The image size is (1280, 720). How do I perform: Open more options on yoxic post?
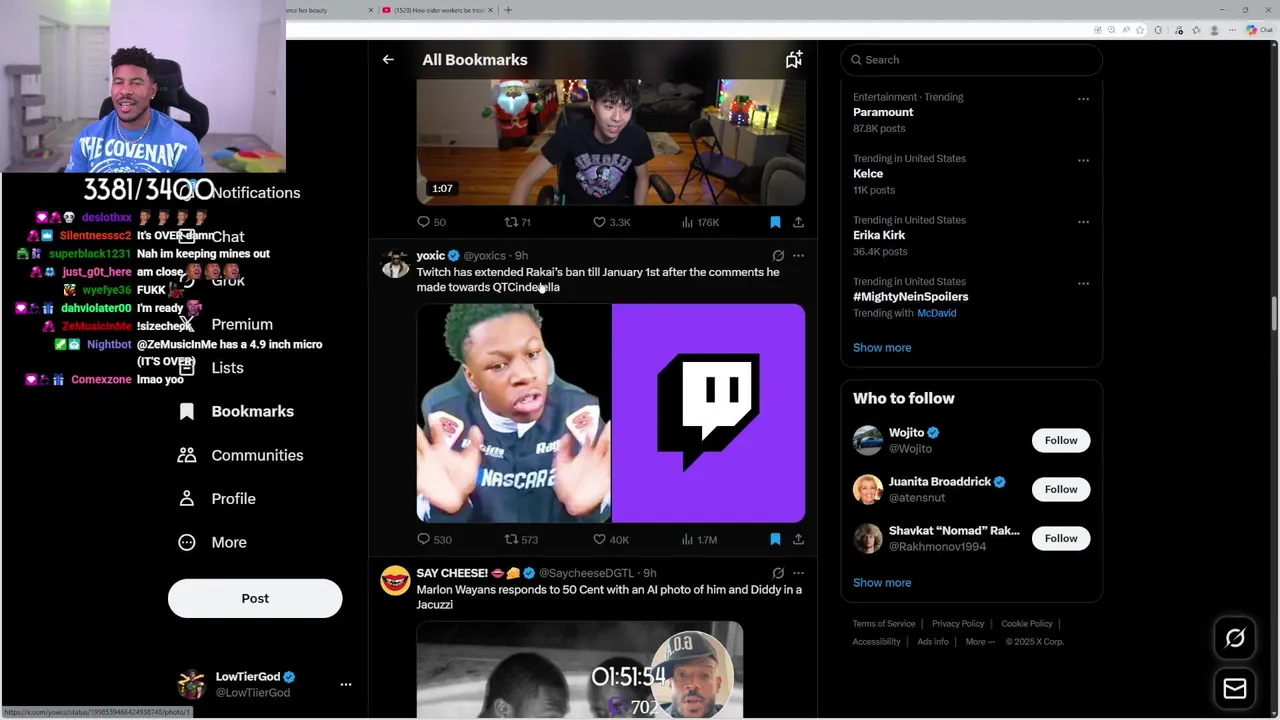click(798, 256)
